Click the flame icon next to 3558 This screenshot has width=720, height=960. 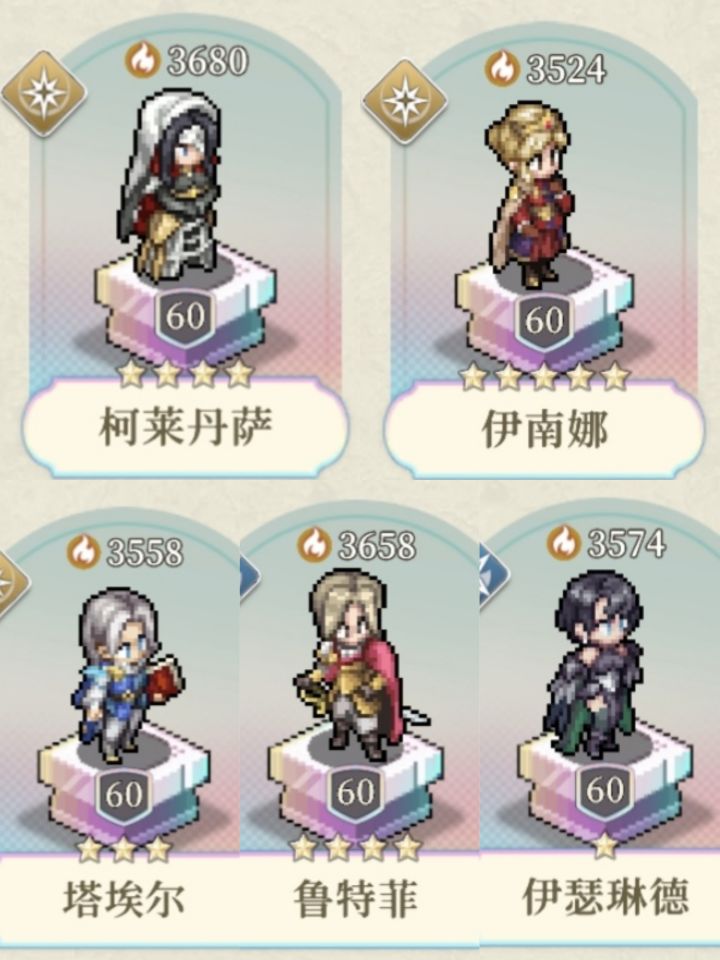[x=83, y=551]
